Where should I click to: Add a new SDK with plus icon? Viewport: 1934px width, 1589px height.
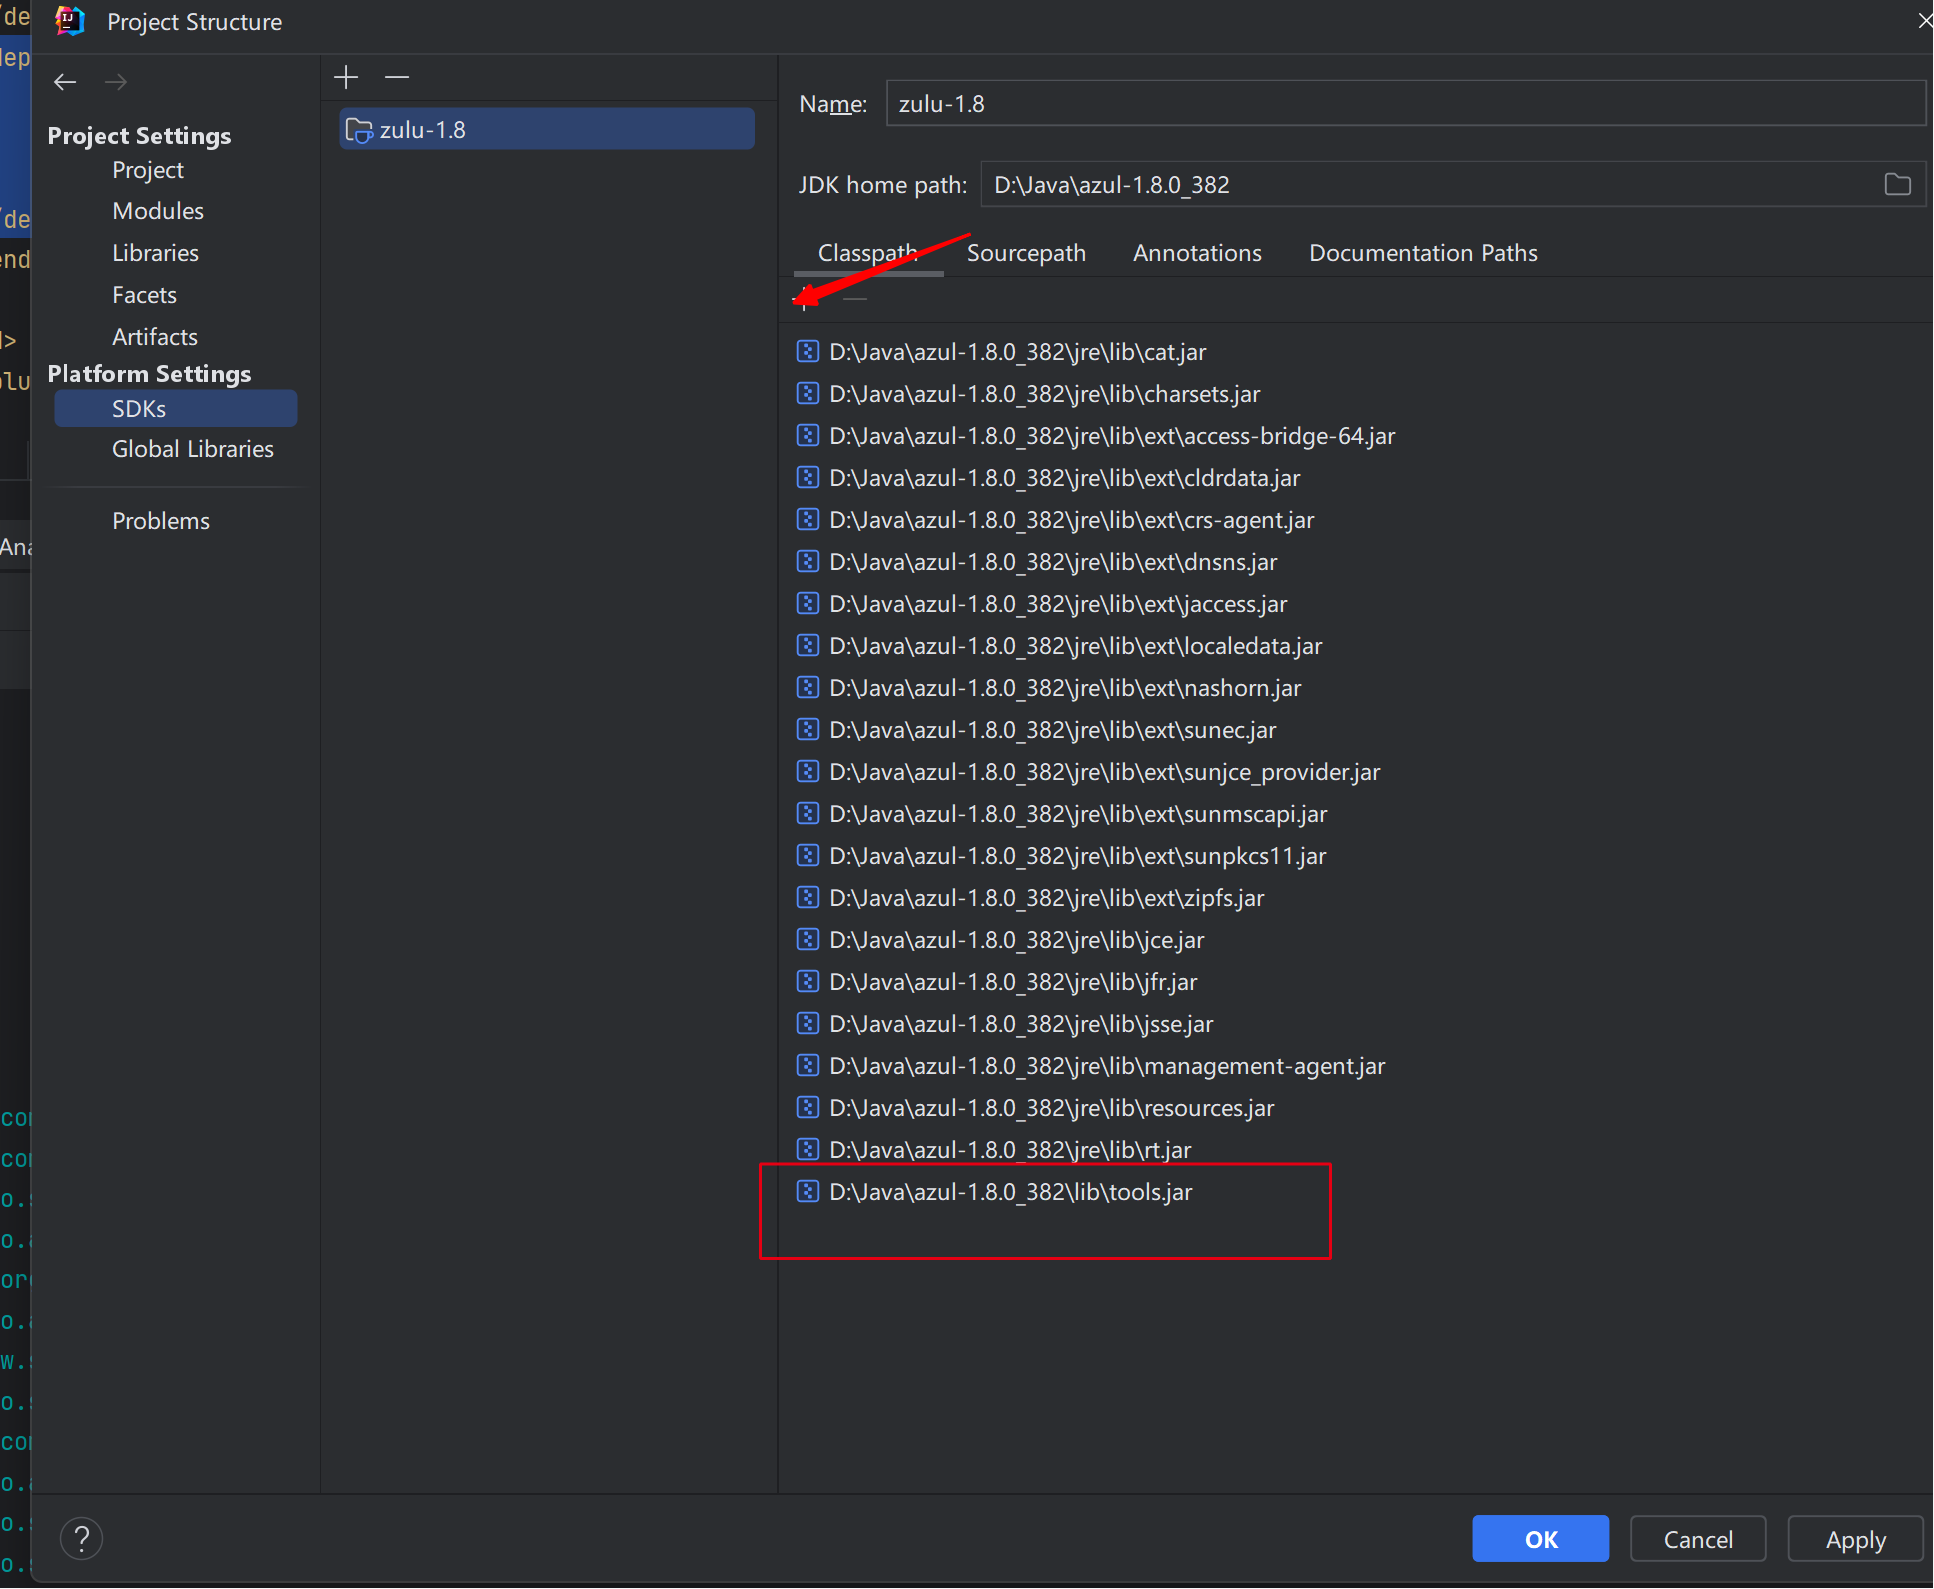[x=346, y=77]
